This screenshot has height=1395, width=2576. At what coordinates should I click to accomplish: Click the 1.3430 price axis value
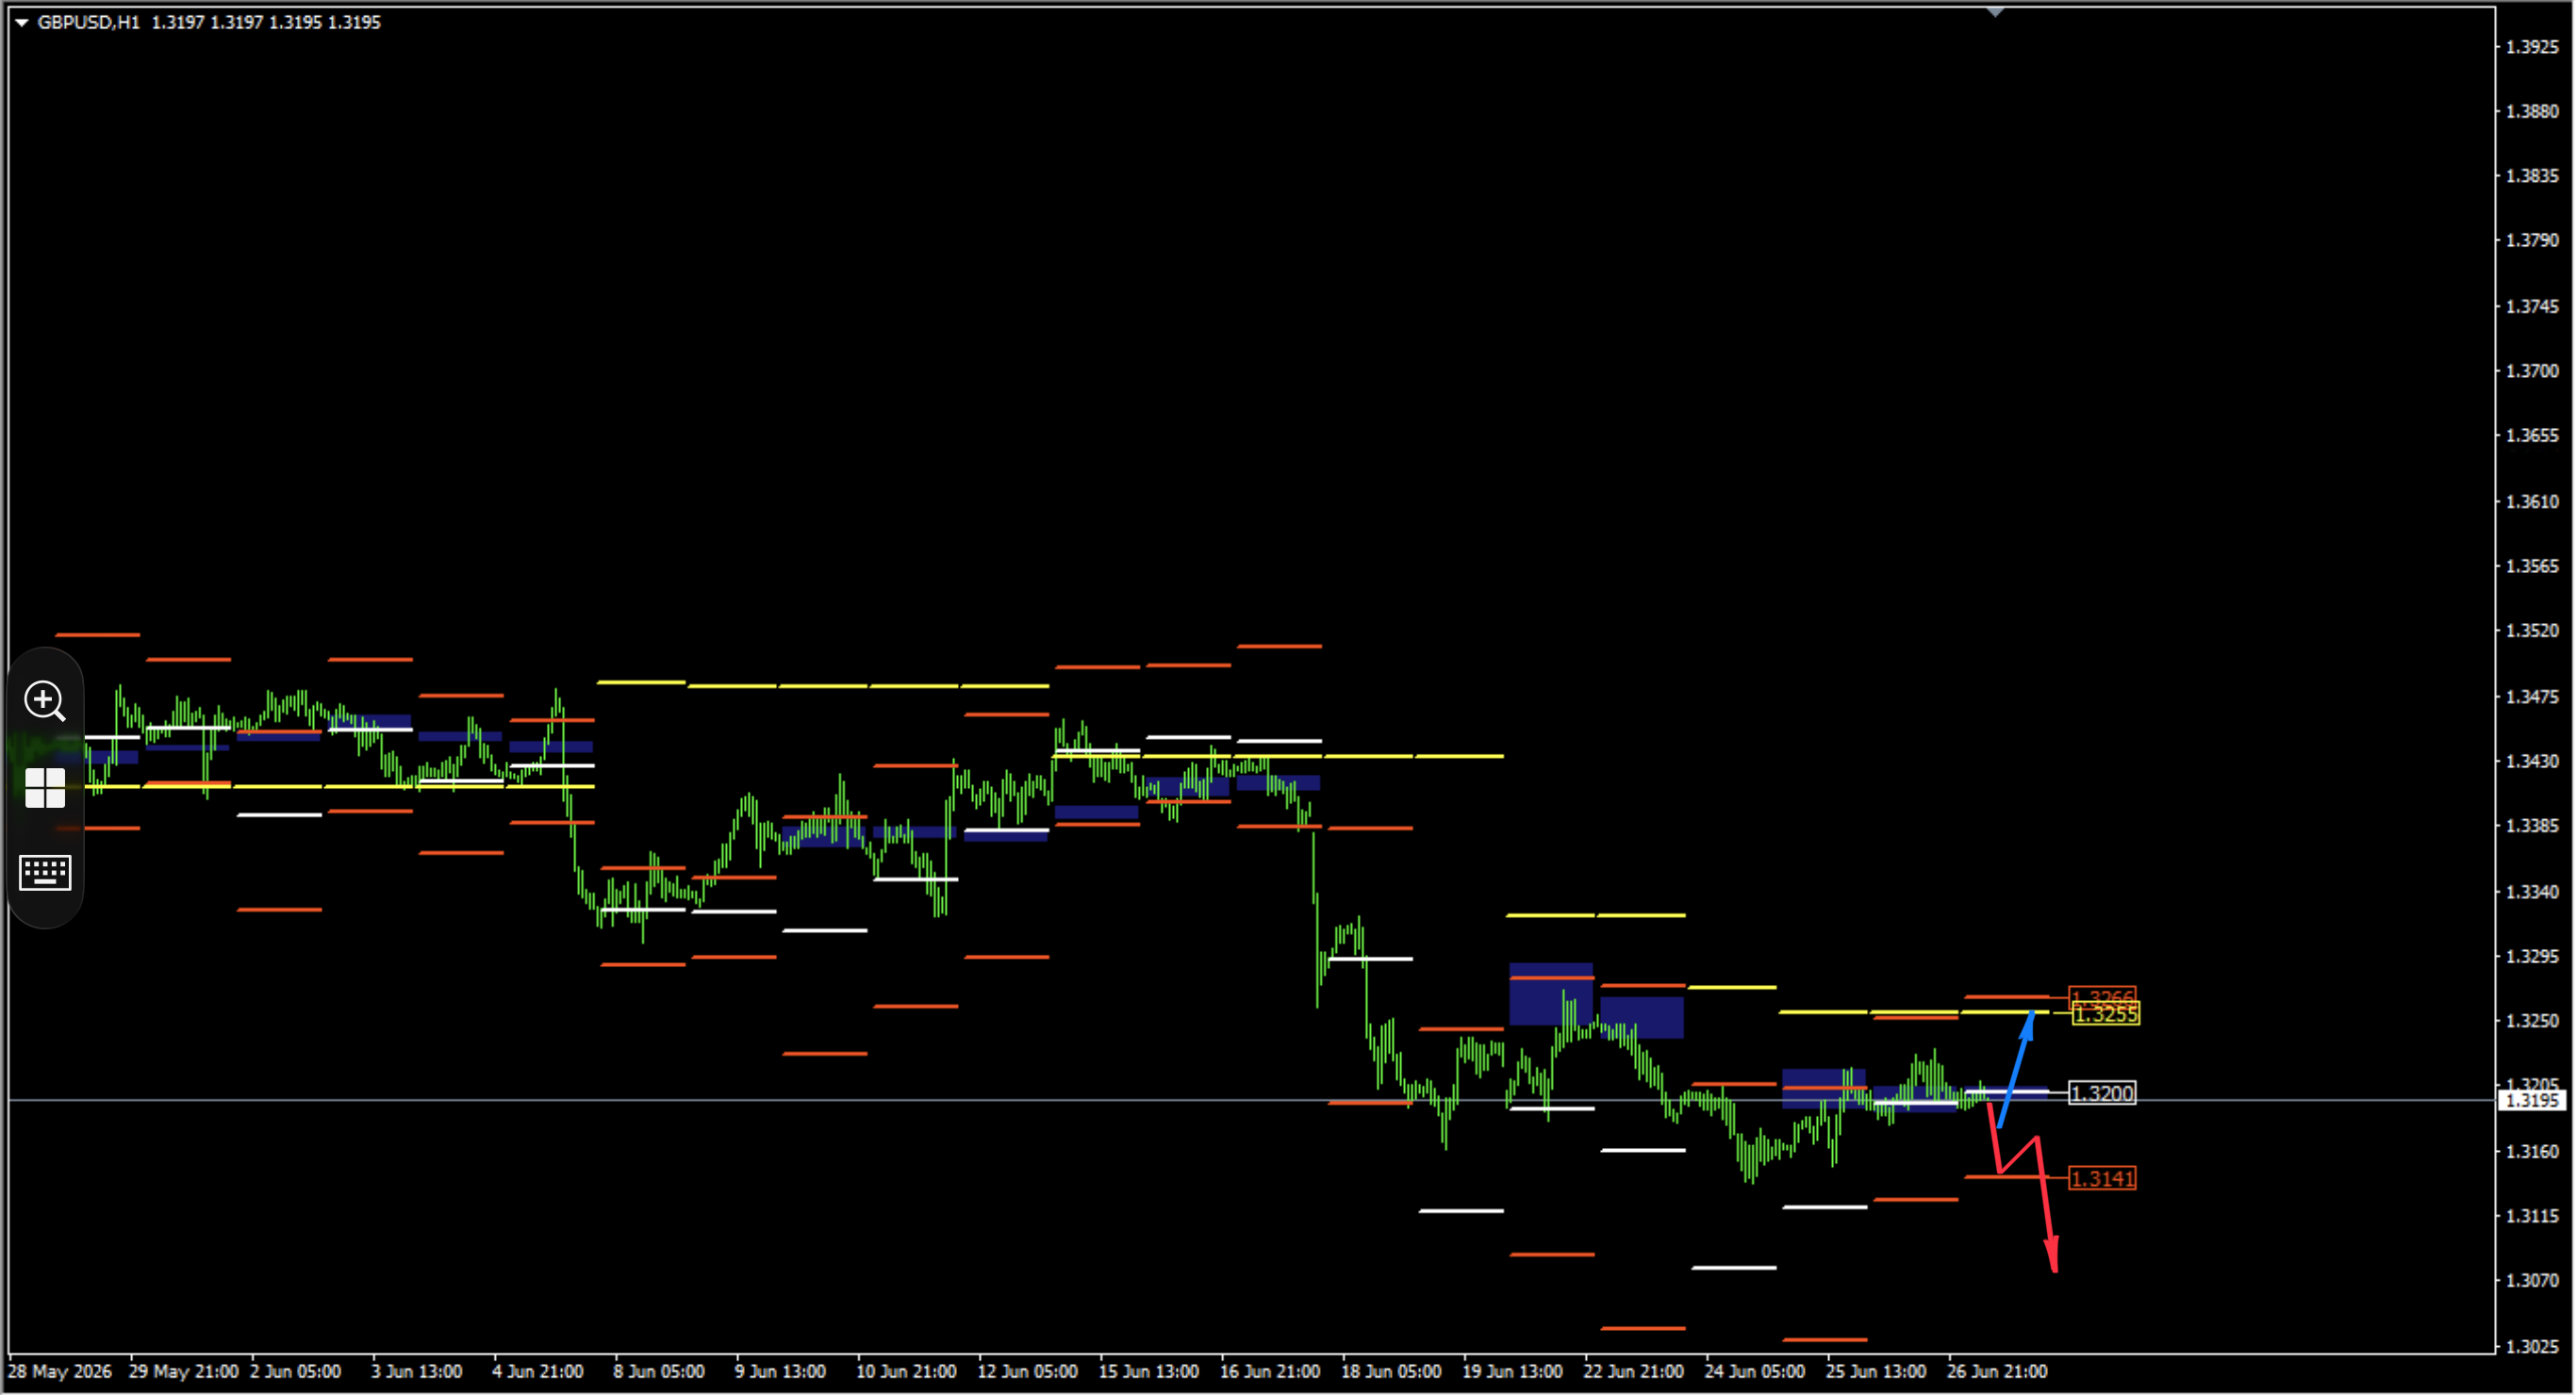[2532, 761]
